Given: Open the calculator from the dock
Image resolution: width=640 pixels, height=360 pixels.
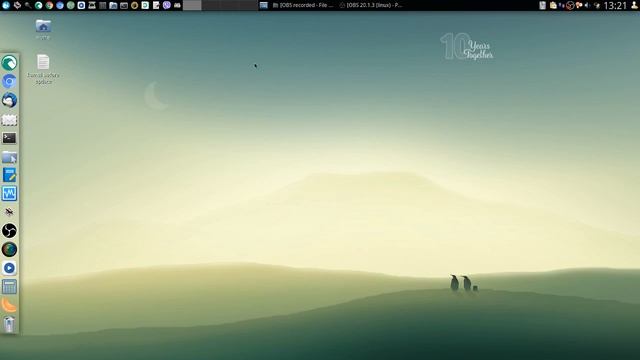Looking at the screenshot, I should [9, 287].
